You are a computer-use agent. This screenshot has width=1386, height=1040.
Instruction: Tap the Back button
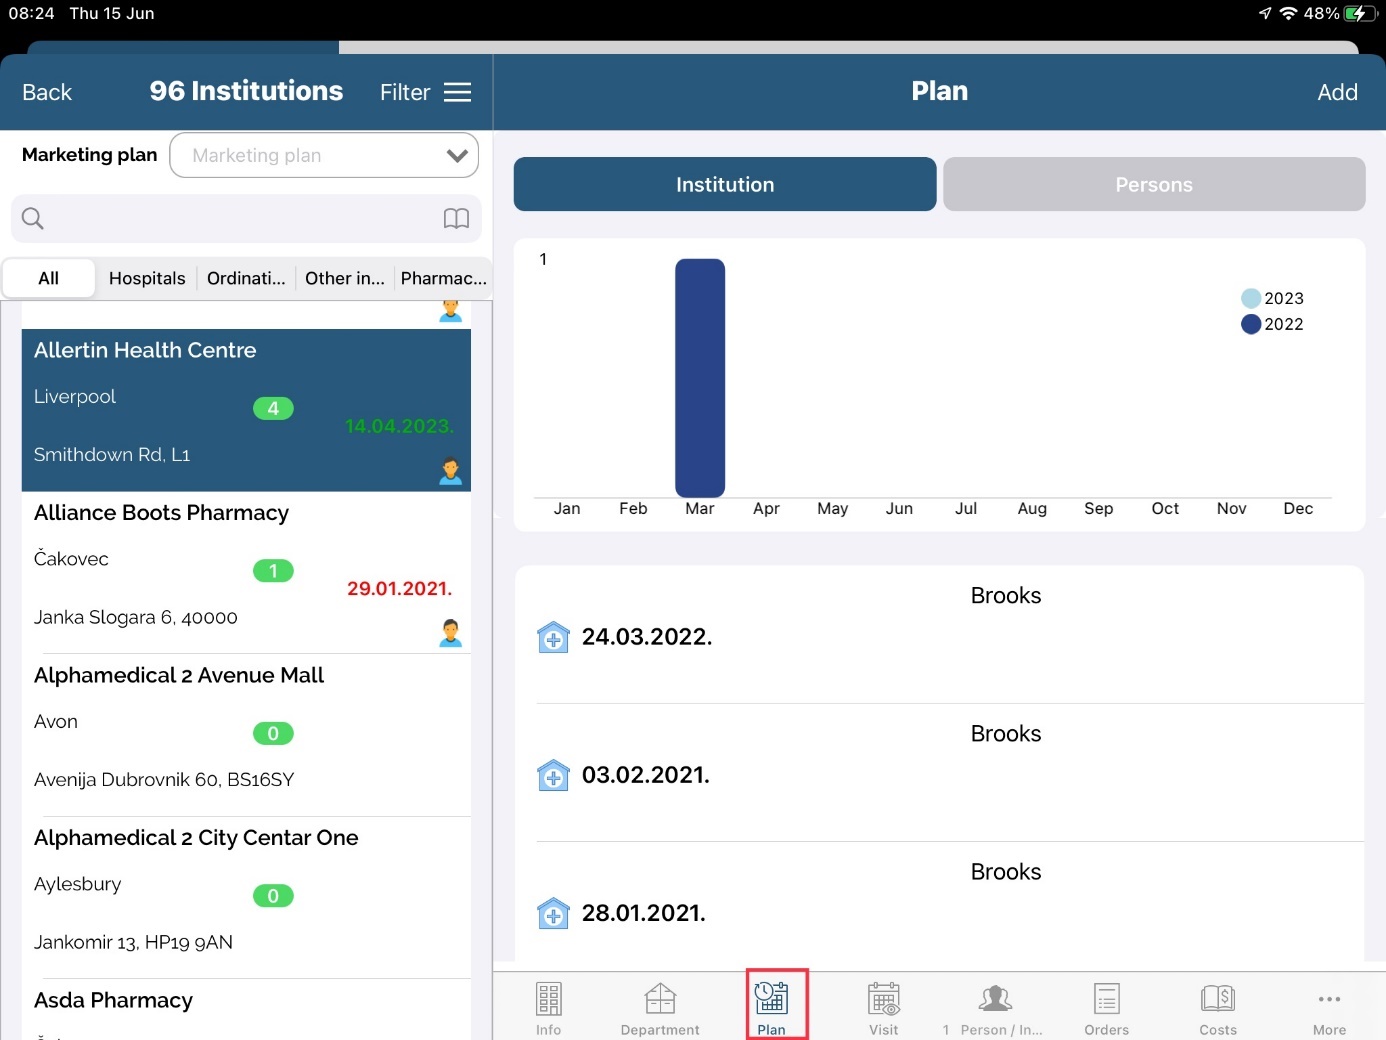pyautogui.click(x=47, y=93)
